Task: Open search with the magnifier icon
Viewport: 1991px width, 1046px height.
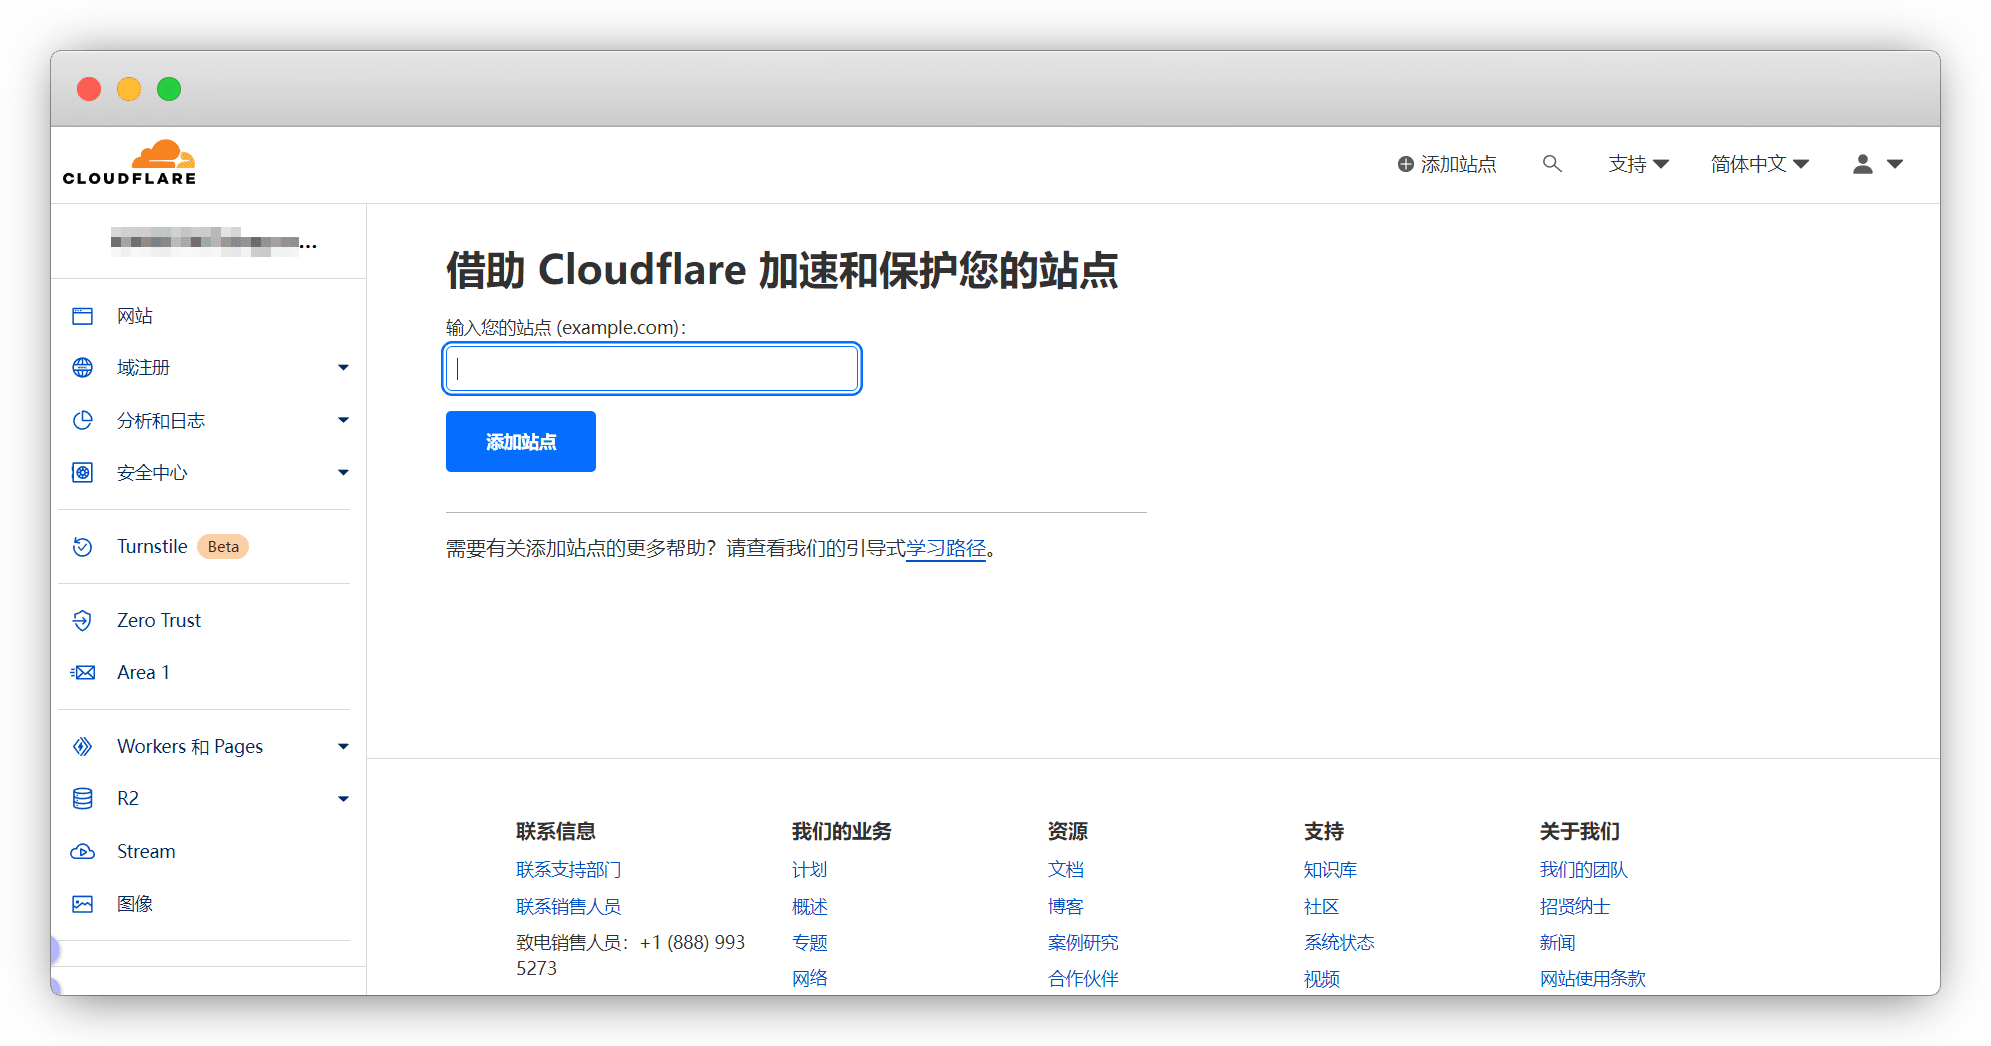Action: coord(1552,163)
